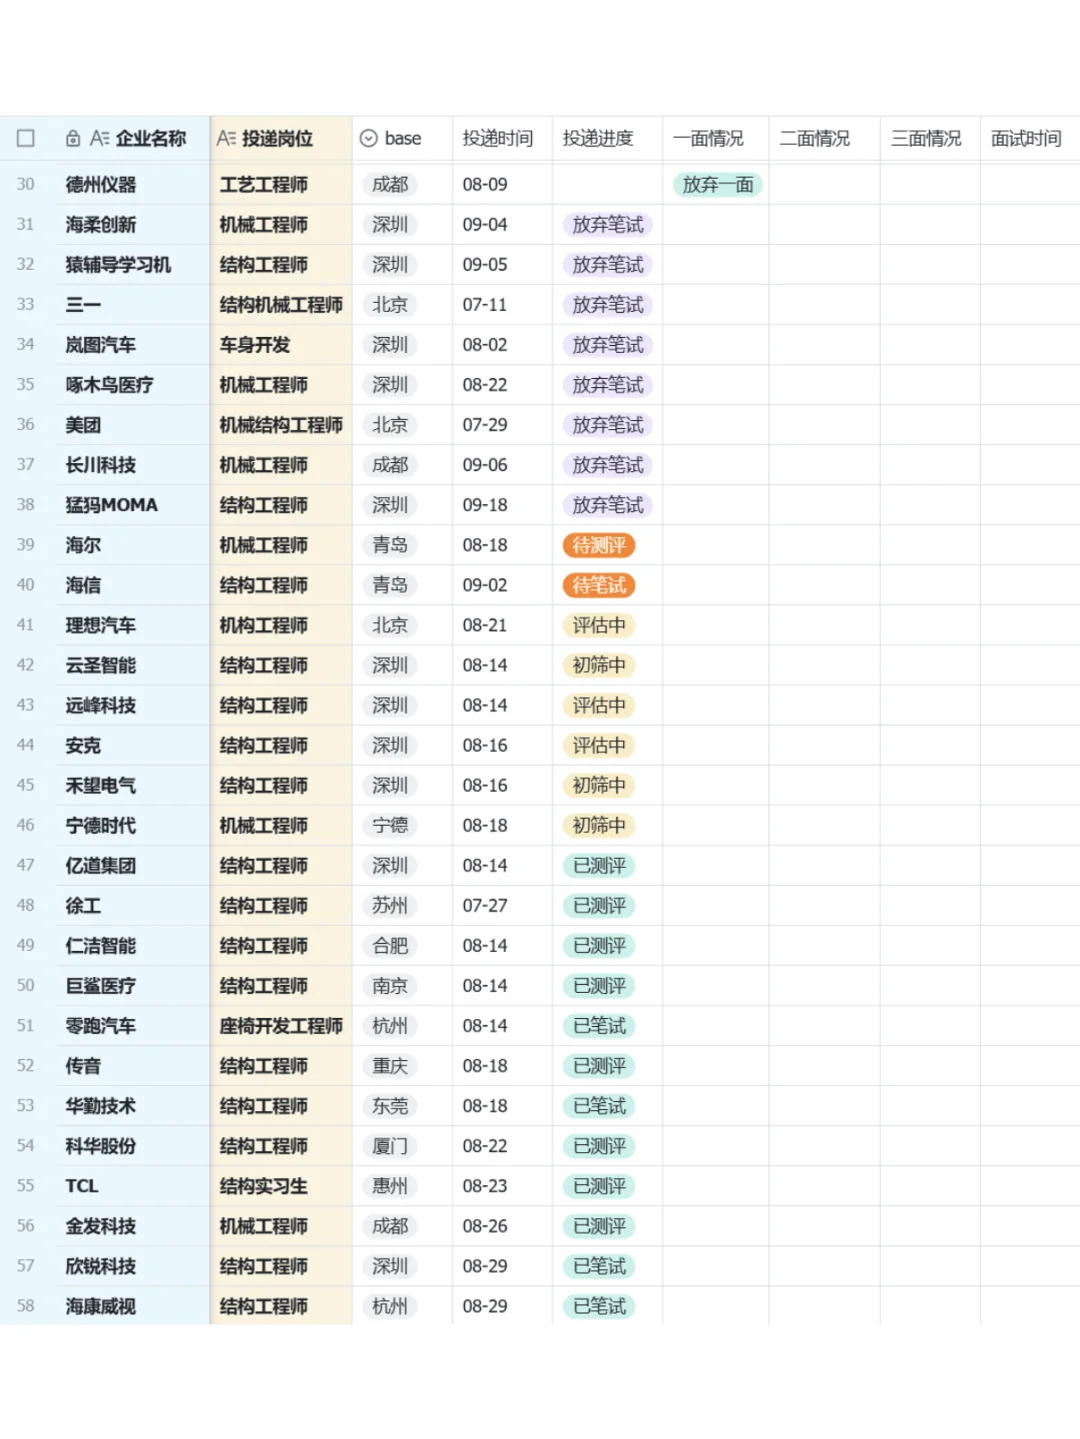Open the 三面情况 column header
Viewport: 1080px width, 1439px height.
pos(930,138)
